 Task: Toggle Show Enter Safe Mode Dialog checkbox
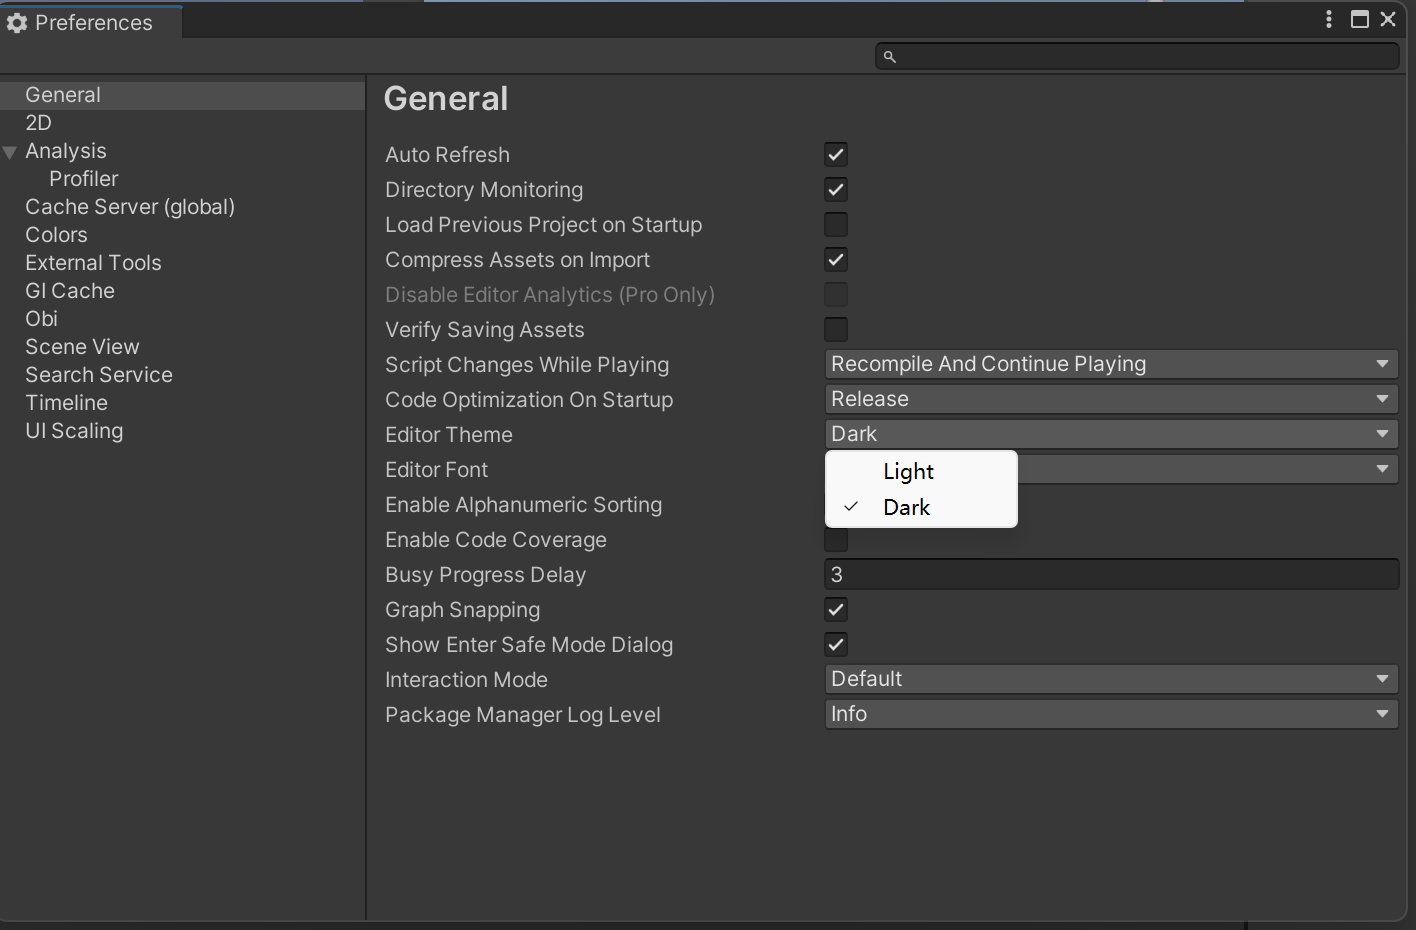pyautogui.click(x=836, y=645)
